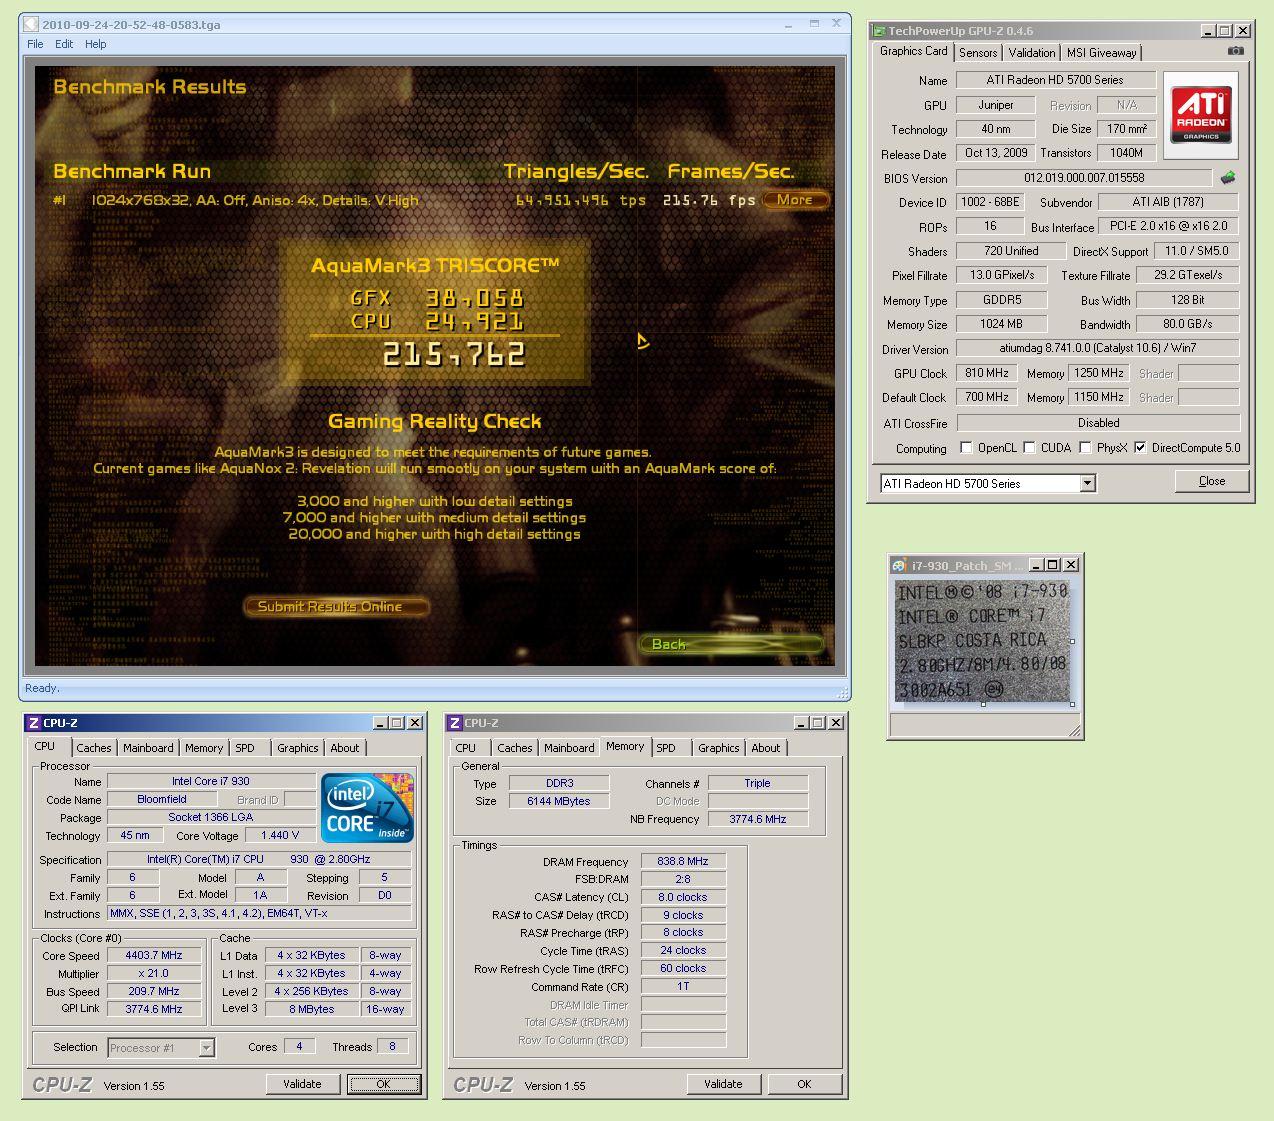Image resolution: width=1274 pixels, height=1121 pixels.
Task: Click the Ready status bar text
Action: 42,688
